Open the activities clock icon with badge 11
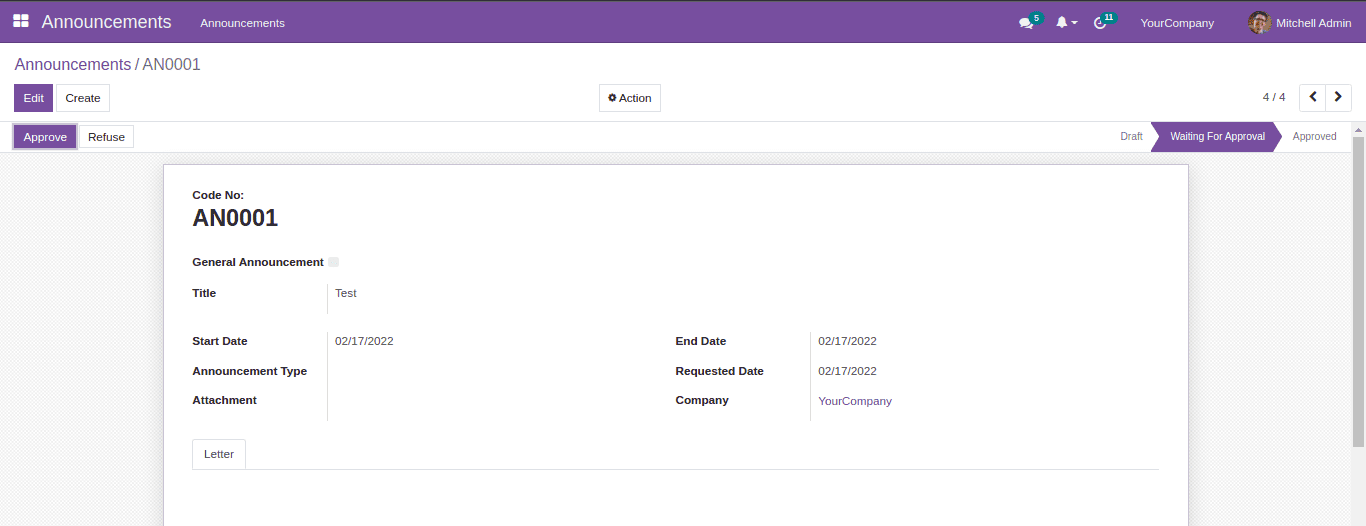1366x526 pixels. (x=1100, y=23)
